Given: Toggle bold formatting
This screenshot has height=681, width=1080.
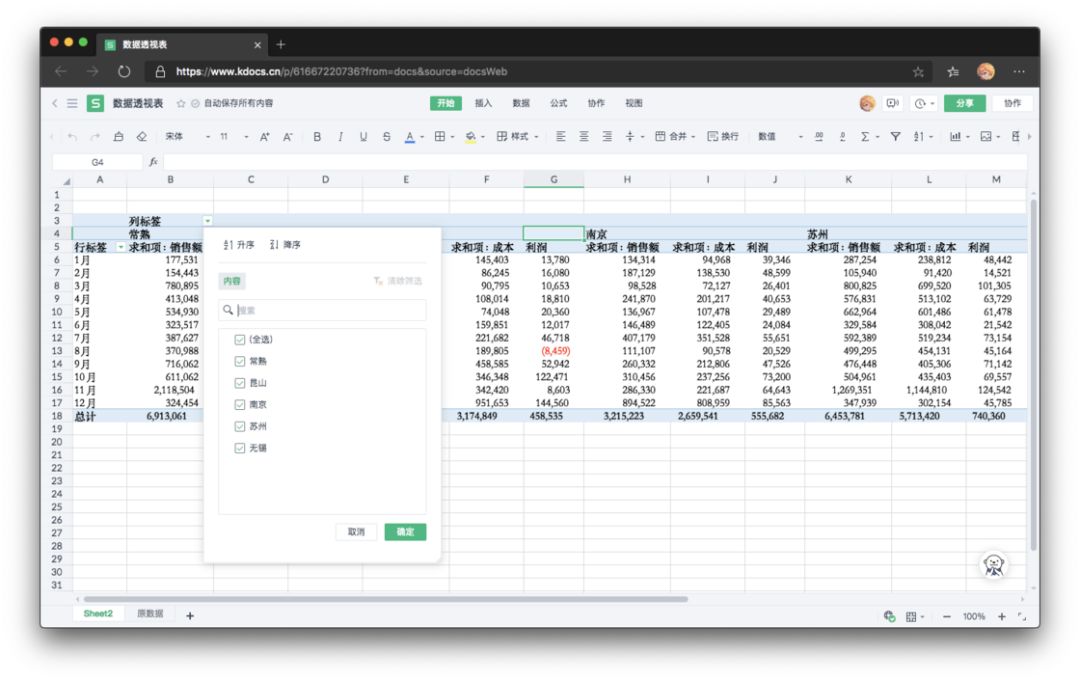Looking at the screenshot, I should click(x=317, y=137).
